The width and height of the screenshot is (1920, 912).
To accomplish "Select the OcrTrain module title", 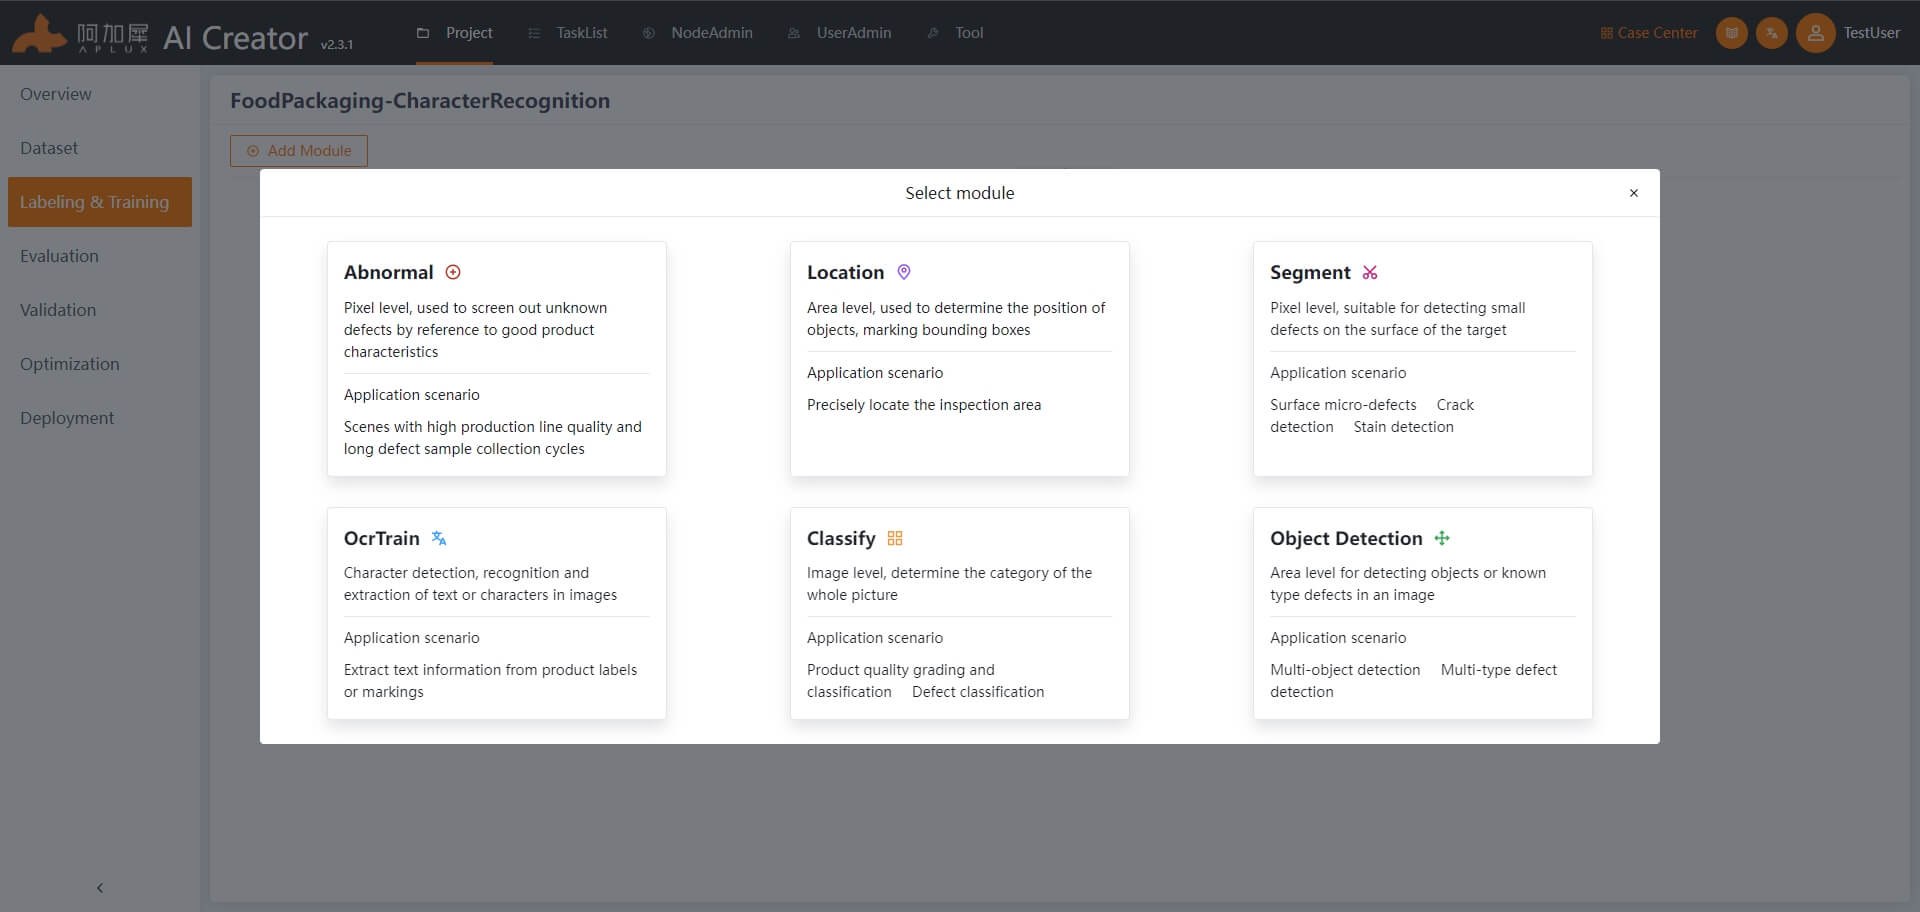I will click(x=382, y=538).
